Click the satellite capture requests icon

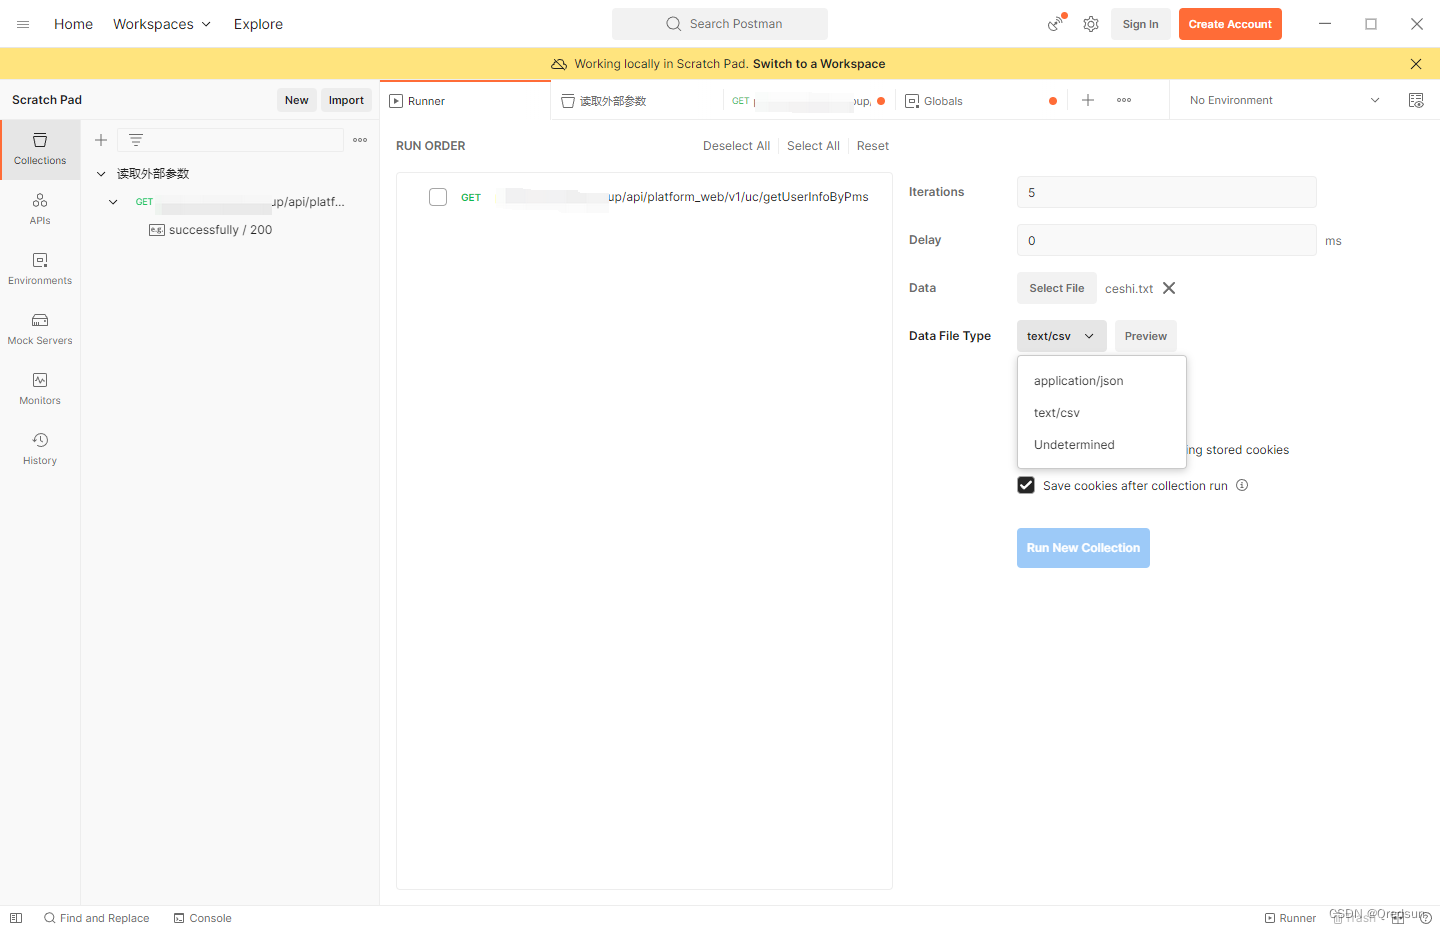1056,23
